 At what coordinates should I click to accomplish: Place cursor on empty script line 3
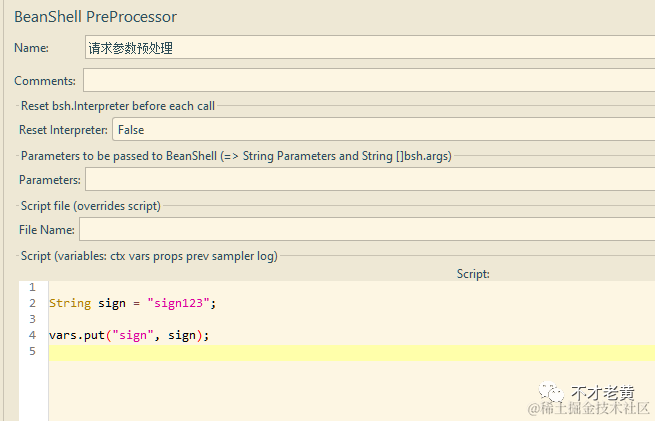click(x=352, y=319)
